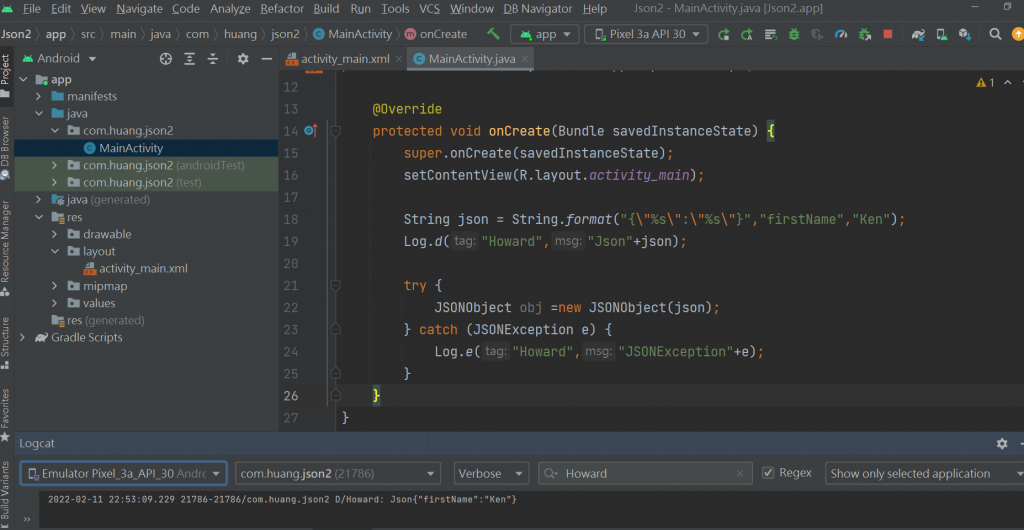
Task: Expand the Gradle Scripts node
Action: [x=23, y=337]
